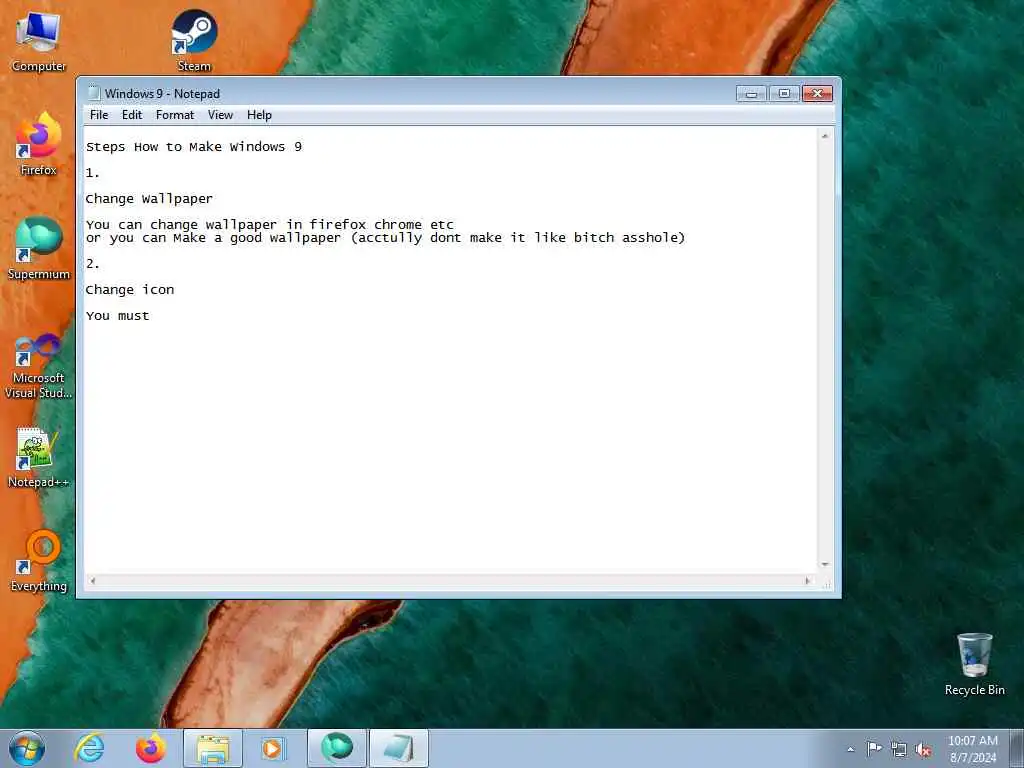Select the Firefox desktop shortcut
Viewport: 1024px width, 768px height.
point(39,144)
